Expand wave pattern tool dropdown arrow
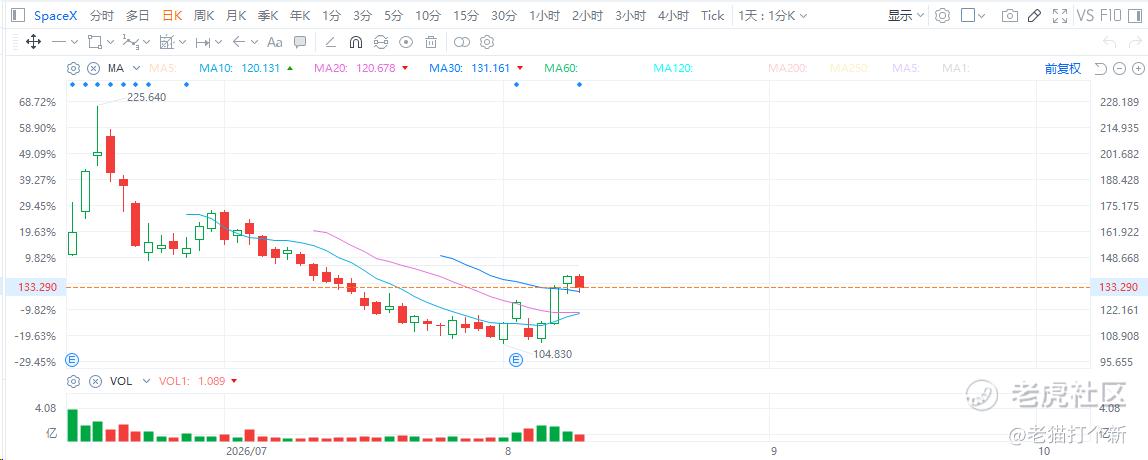Viewport: 1148px width, 460px height. click(x=146, y=42)
